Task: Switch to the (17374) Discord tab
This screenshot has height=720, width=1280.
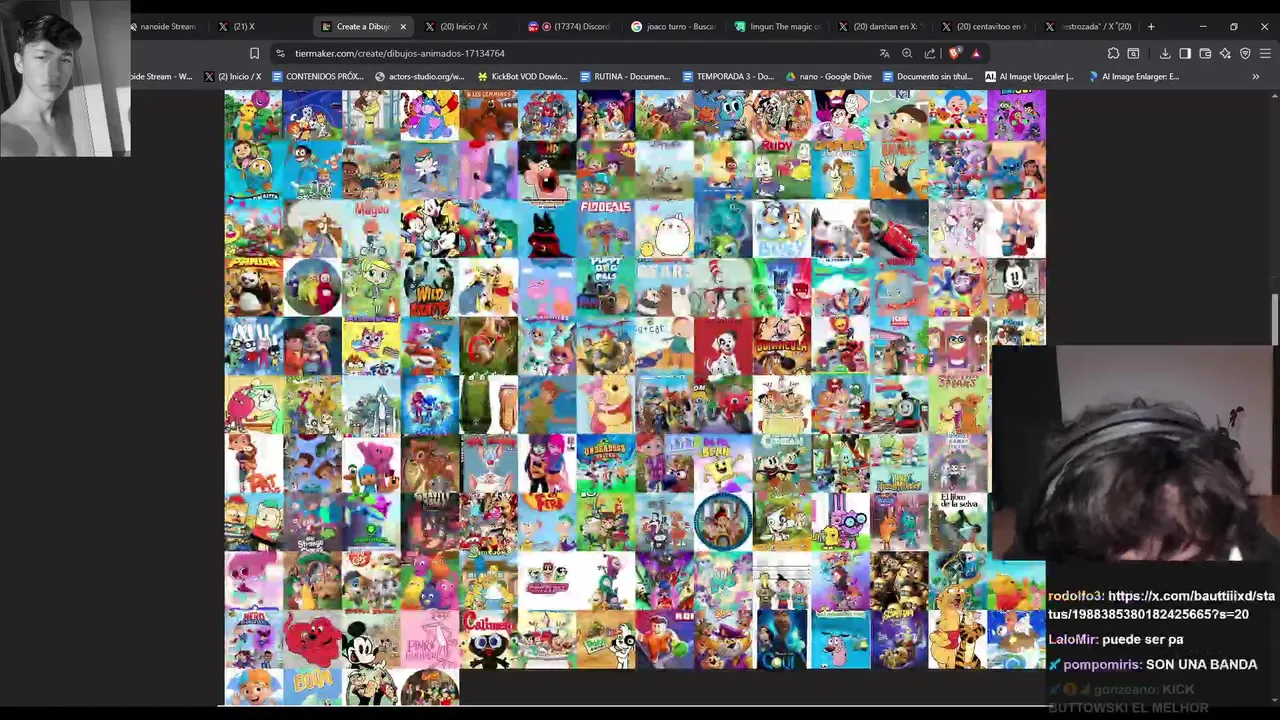Action: 568,27
